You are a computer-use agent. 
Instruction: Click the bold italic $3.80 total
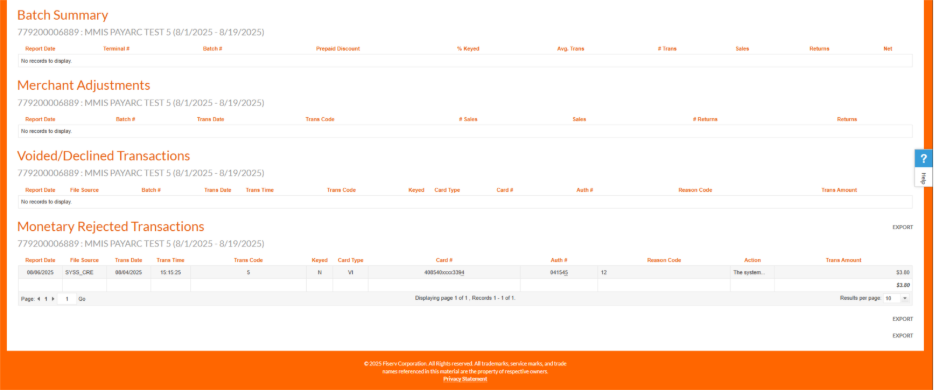(904, 285)
